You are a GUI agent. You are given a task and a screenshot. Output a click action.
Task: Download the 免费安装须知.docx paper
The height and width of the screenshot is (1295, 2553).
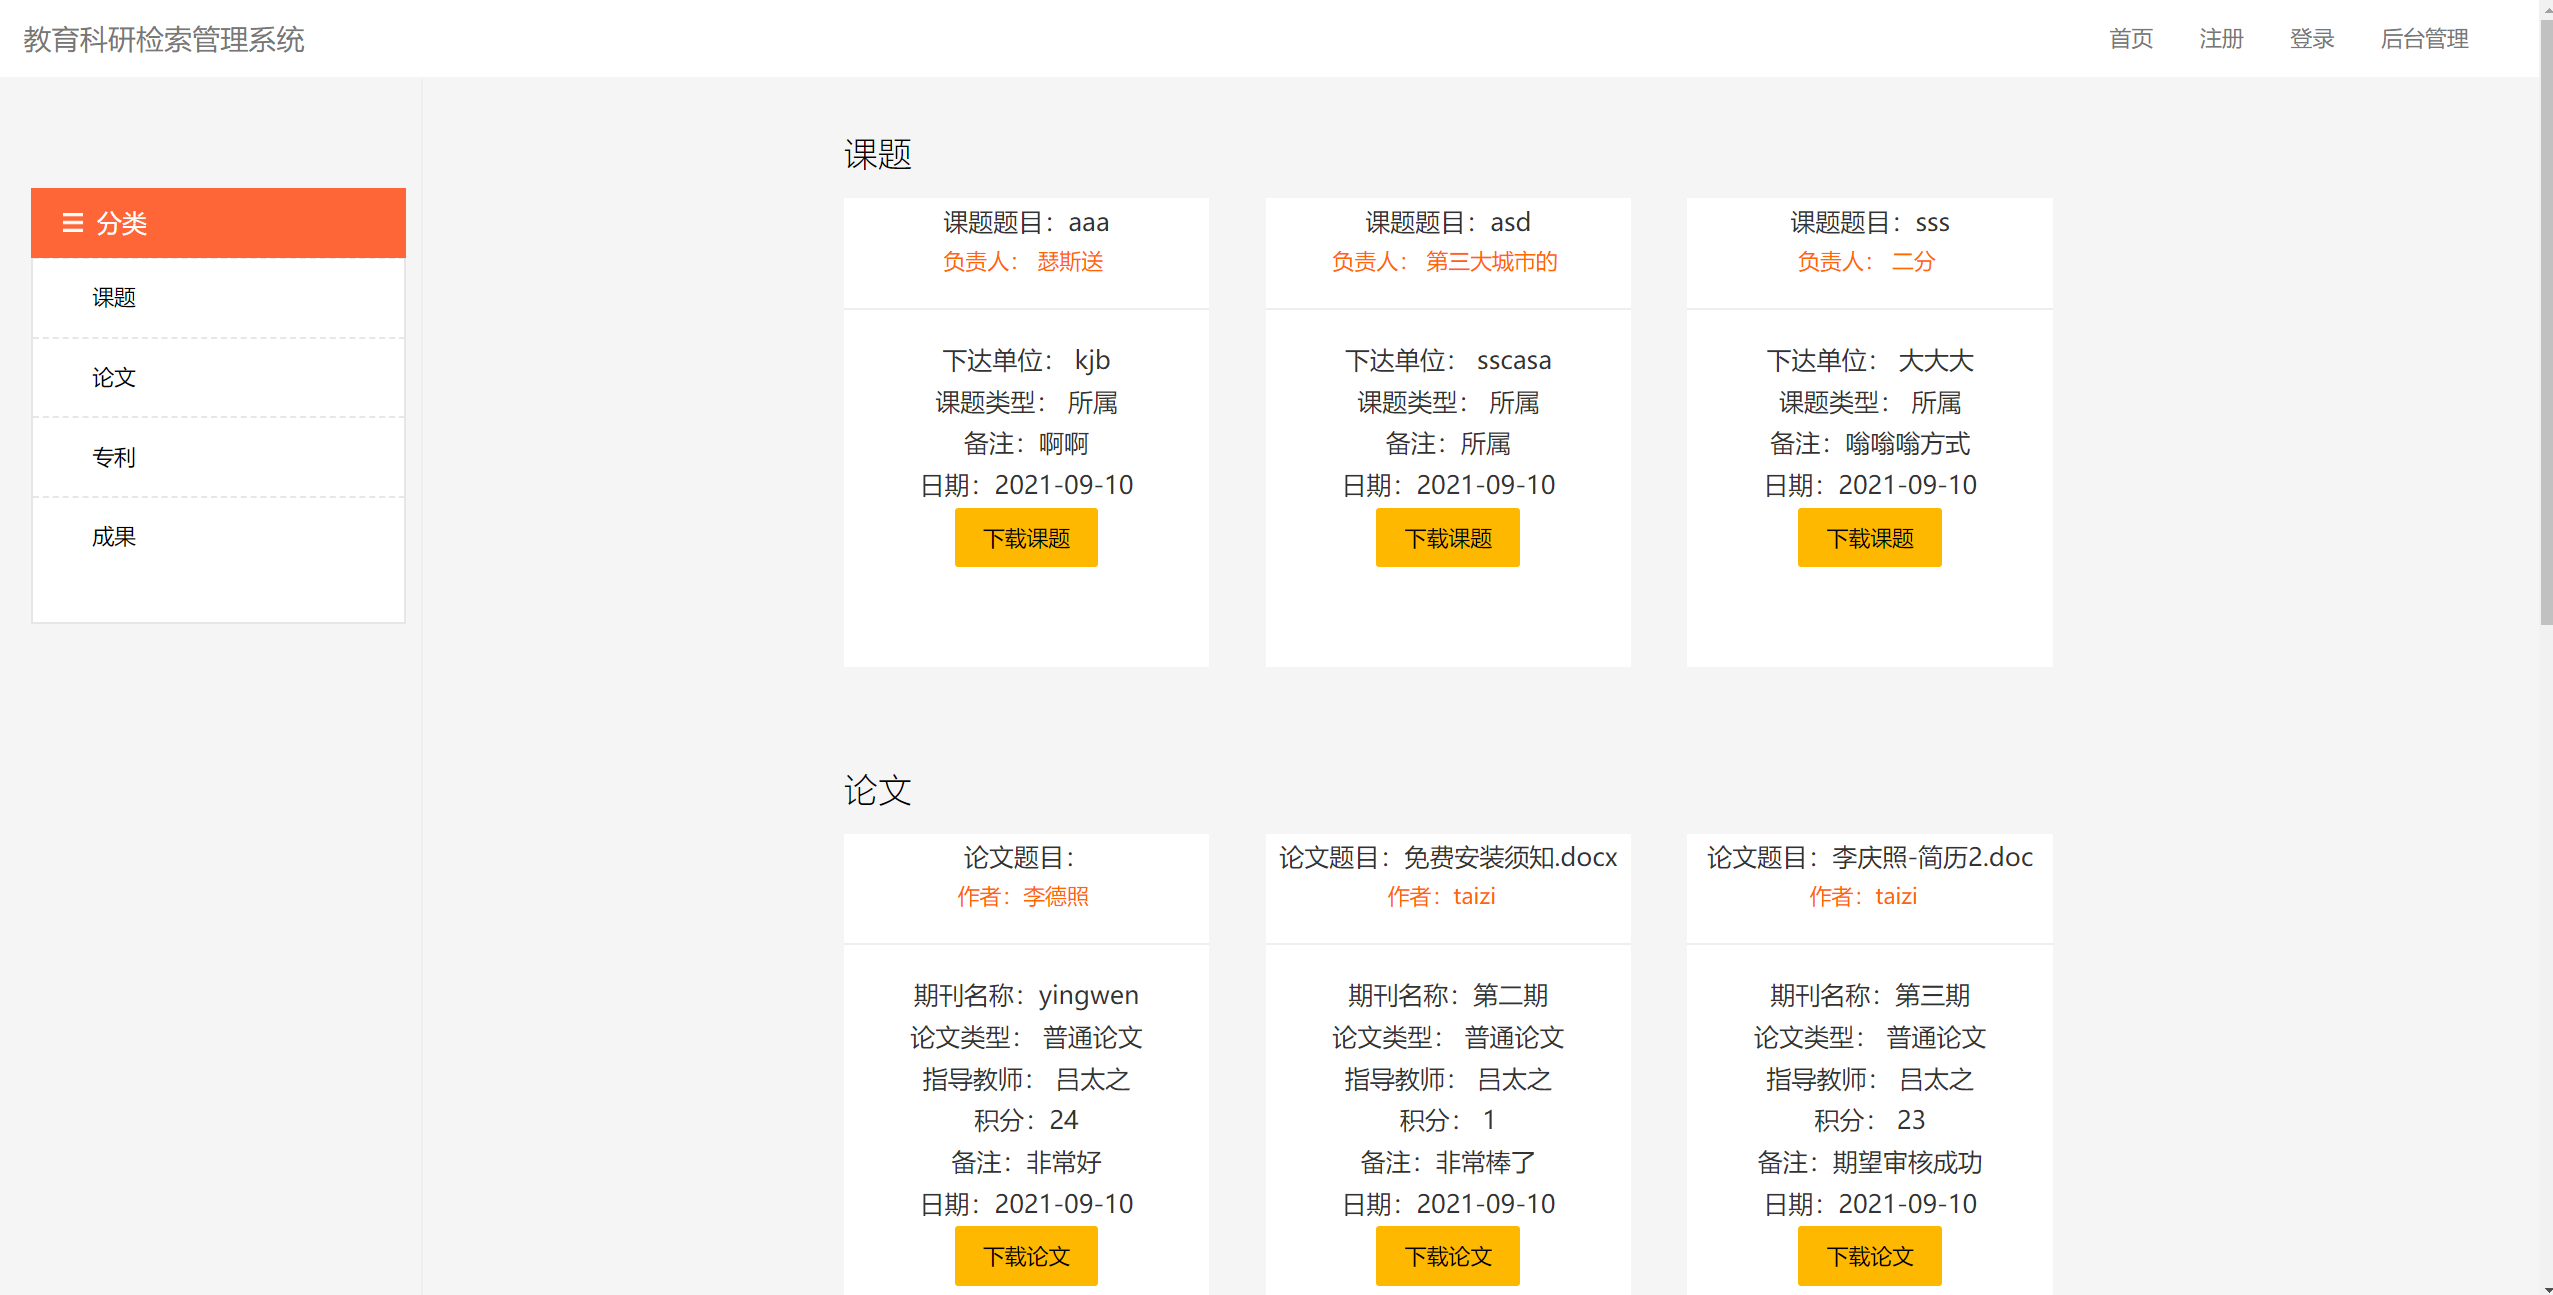(x=1447, y=1256)
